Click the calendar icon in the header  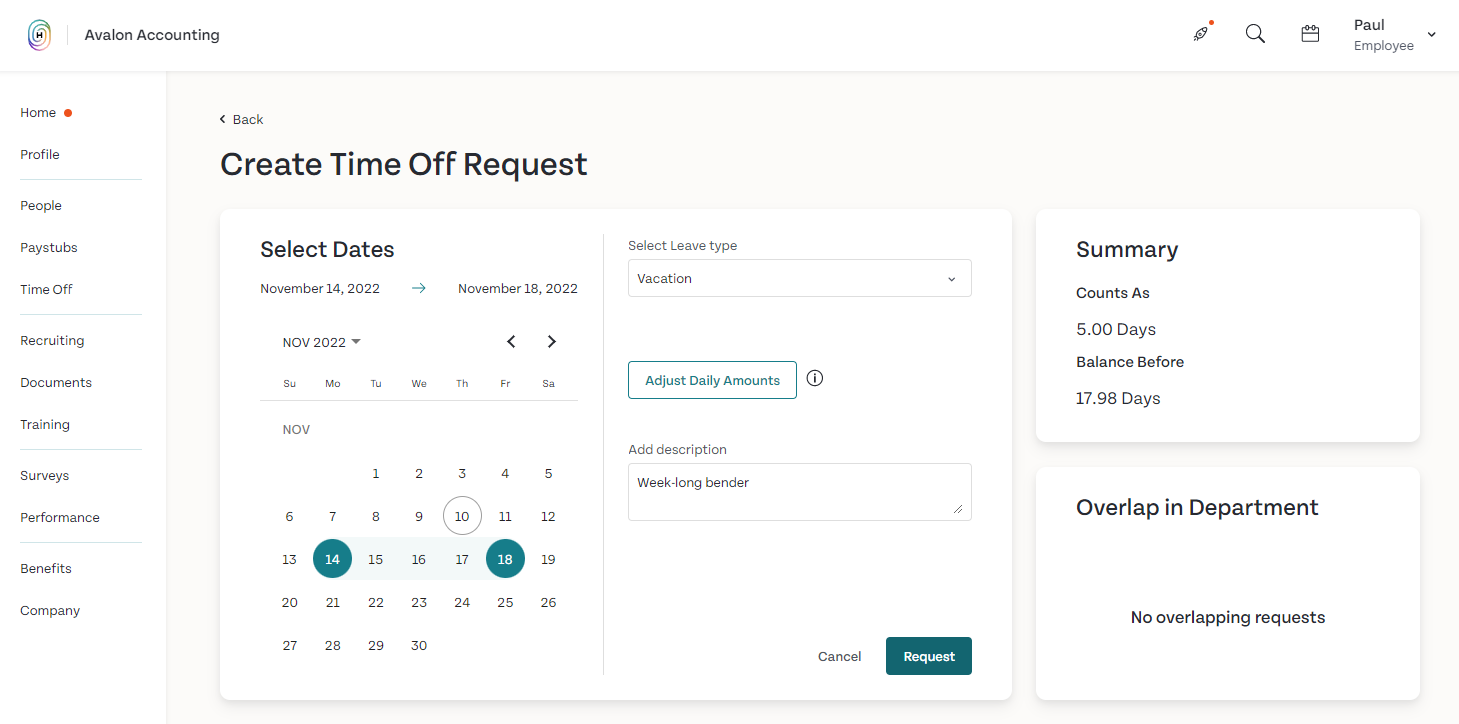[x=1310, y=33]
